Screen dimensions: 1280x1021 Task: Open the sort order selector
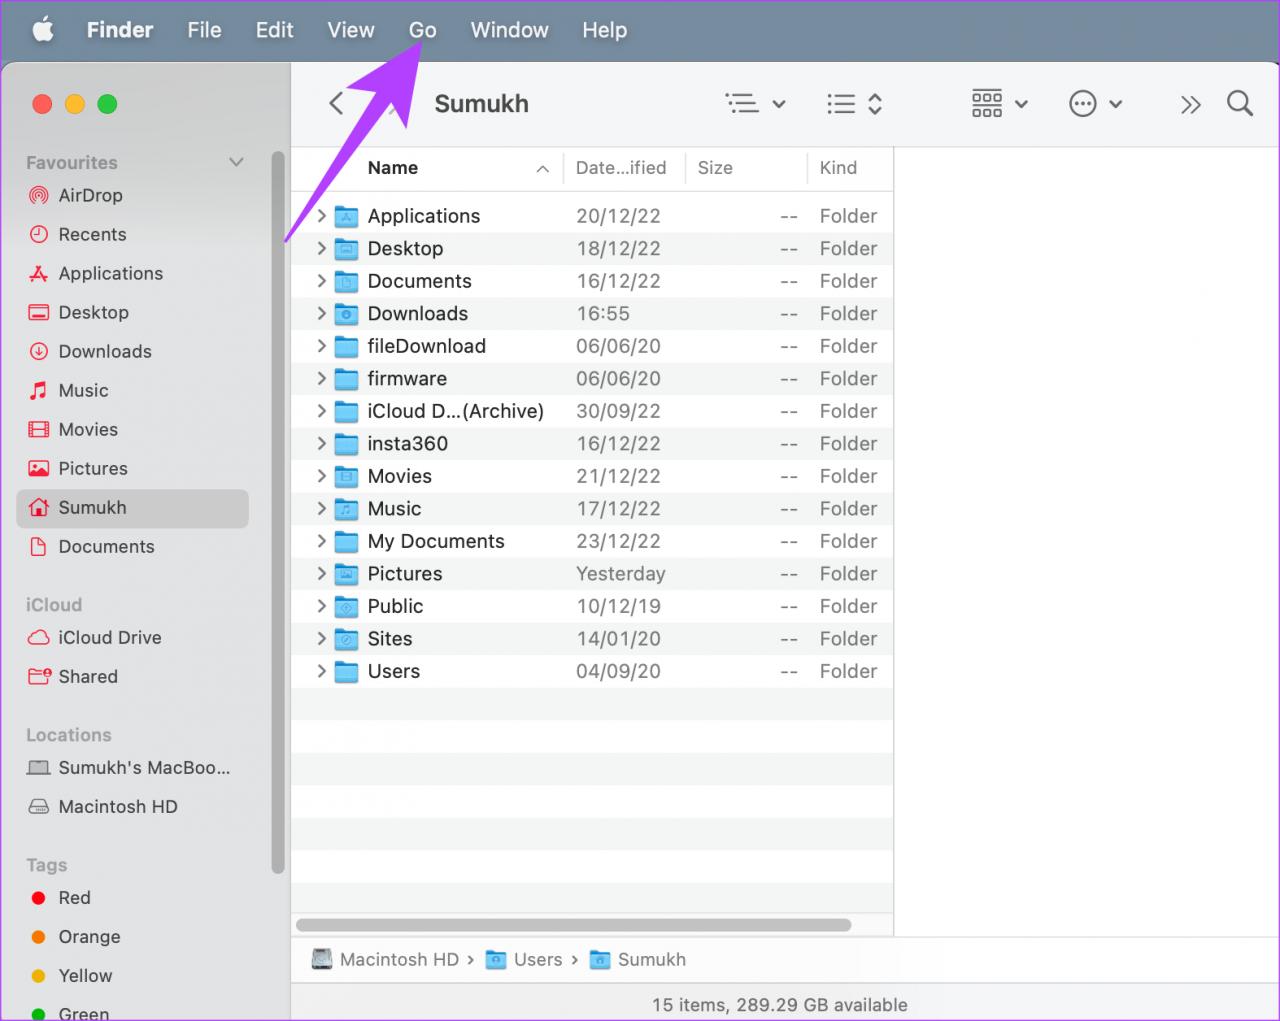[855, 104]
